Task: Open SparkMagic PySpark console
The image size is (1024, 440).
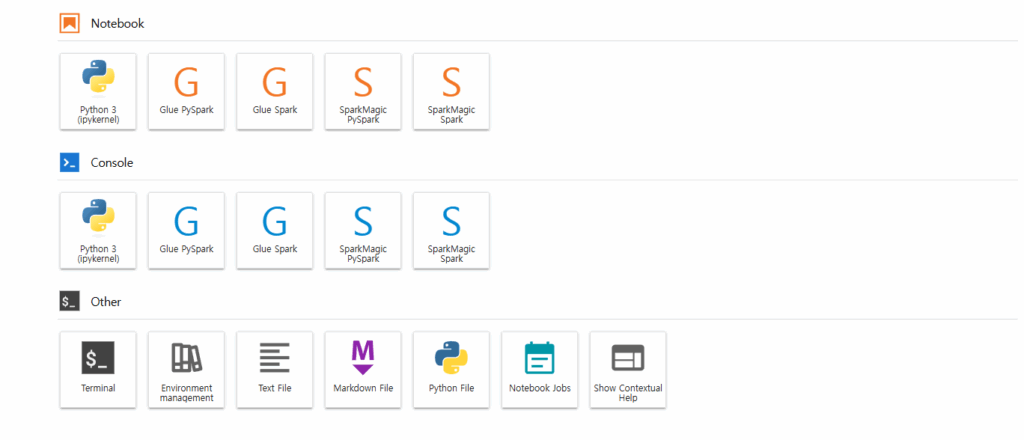Action: [363, 230]
